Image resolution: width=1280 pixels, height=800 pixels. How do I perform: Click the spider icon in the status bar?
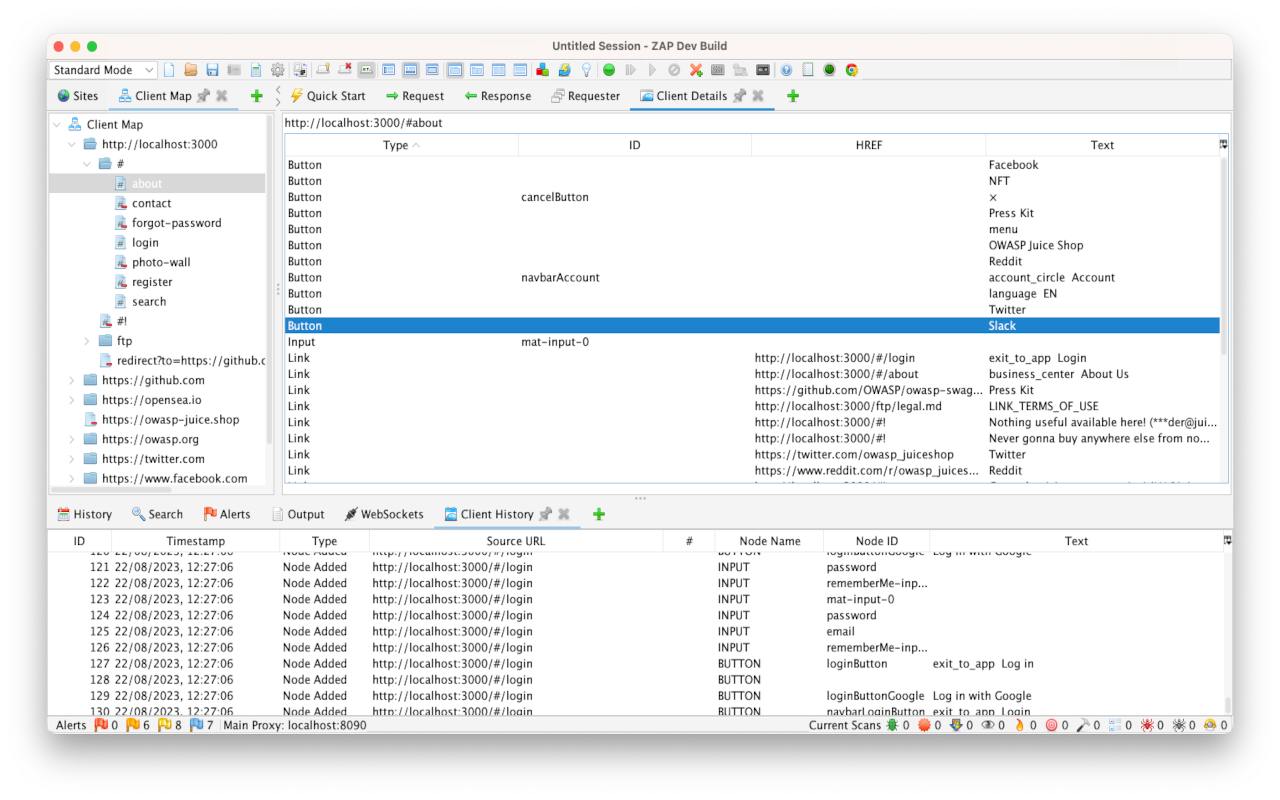coord(1149,725)
